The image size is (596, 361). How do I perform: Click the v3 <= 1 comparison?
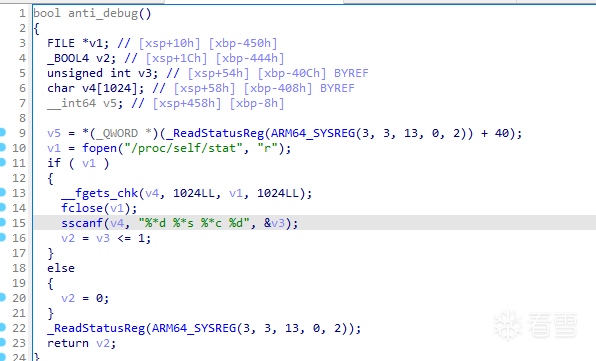click(120, 238)
